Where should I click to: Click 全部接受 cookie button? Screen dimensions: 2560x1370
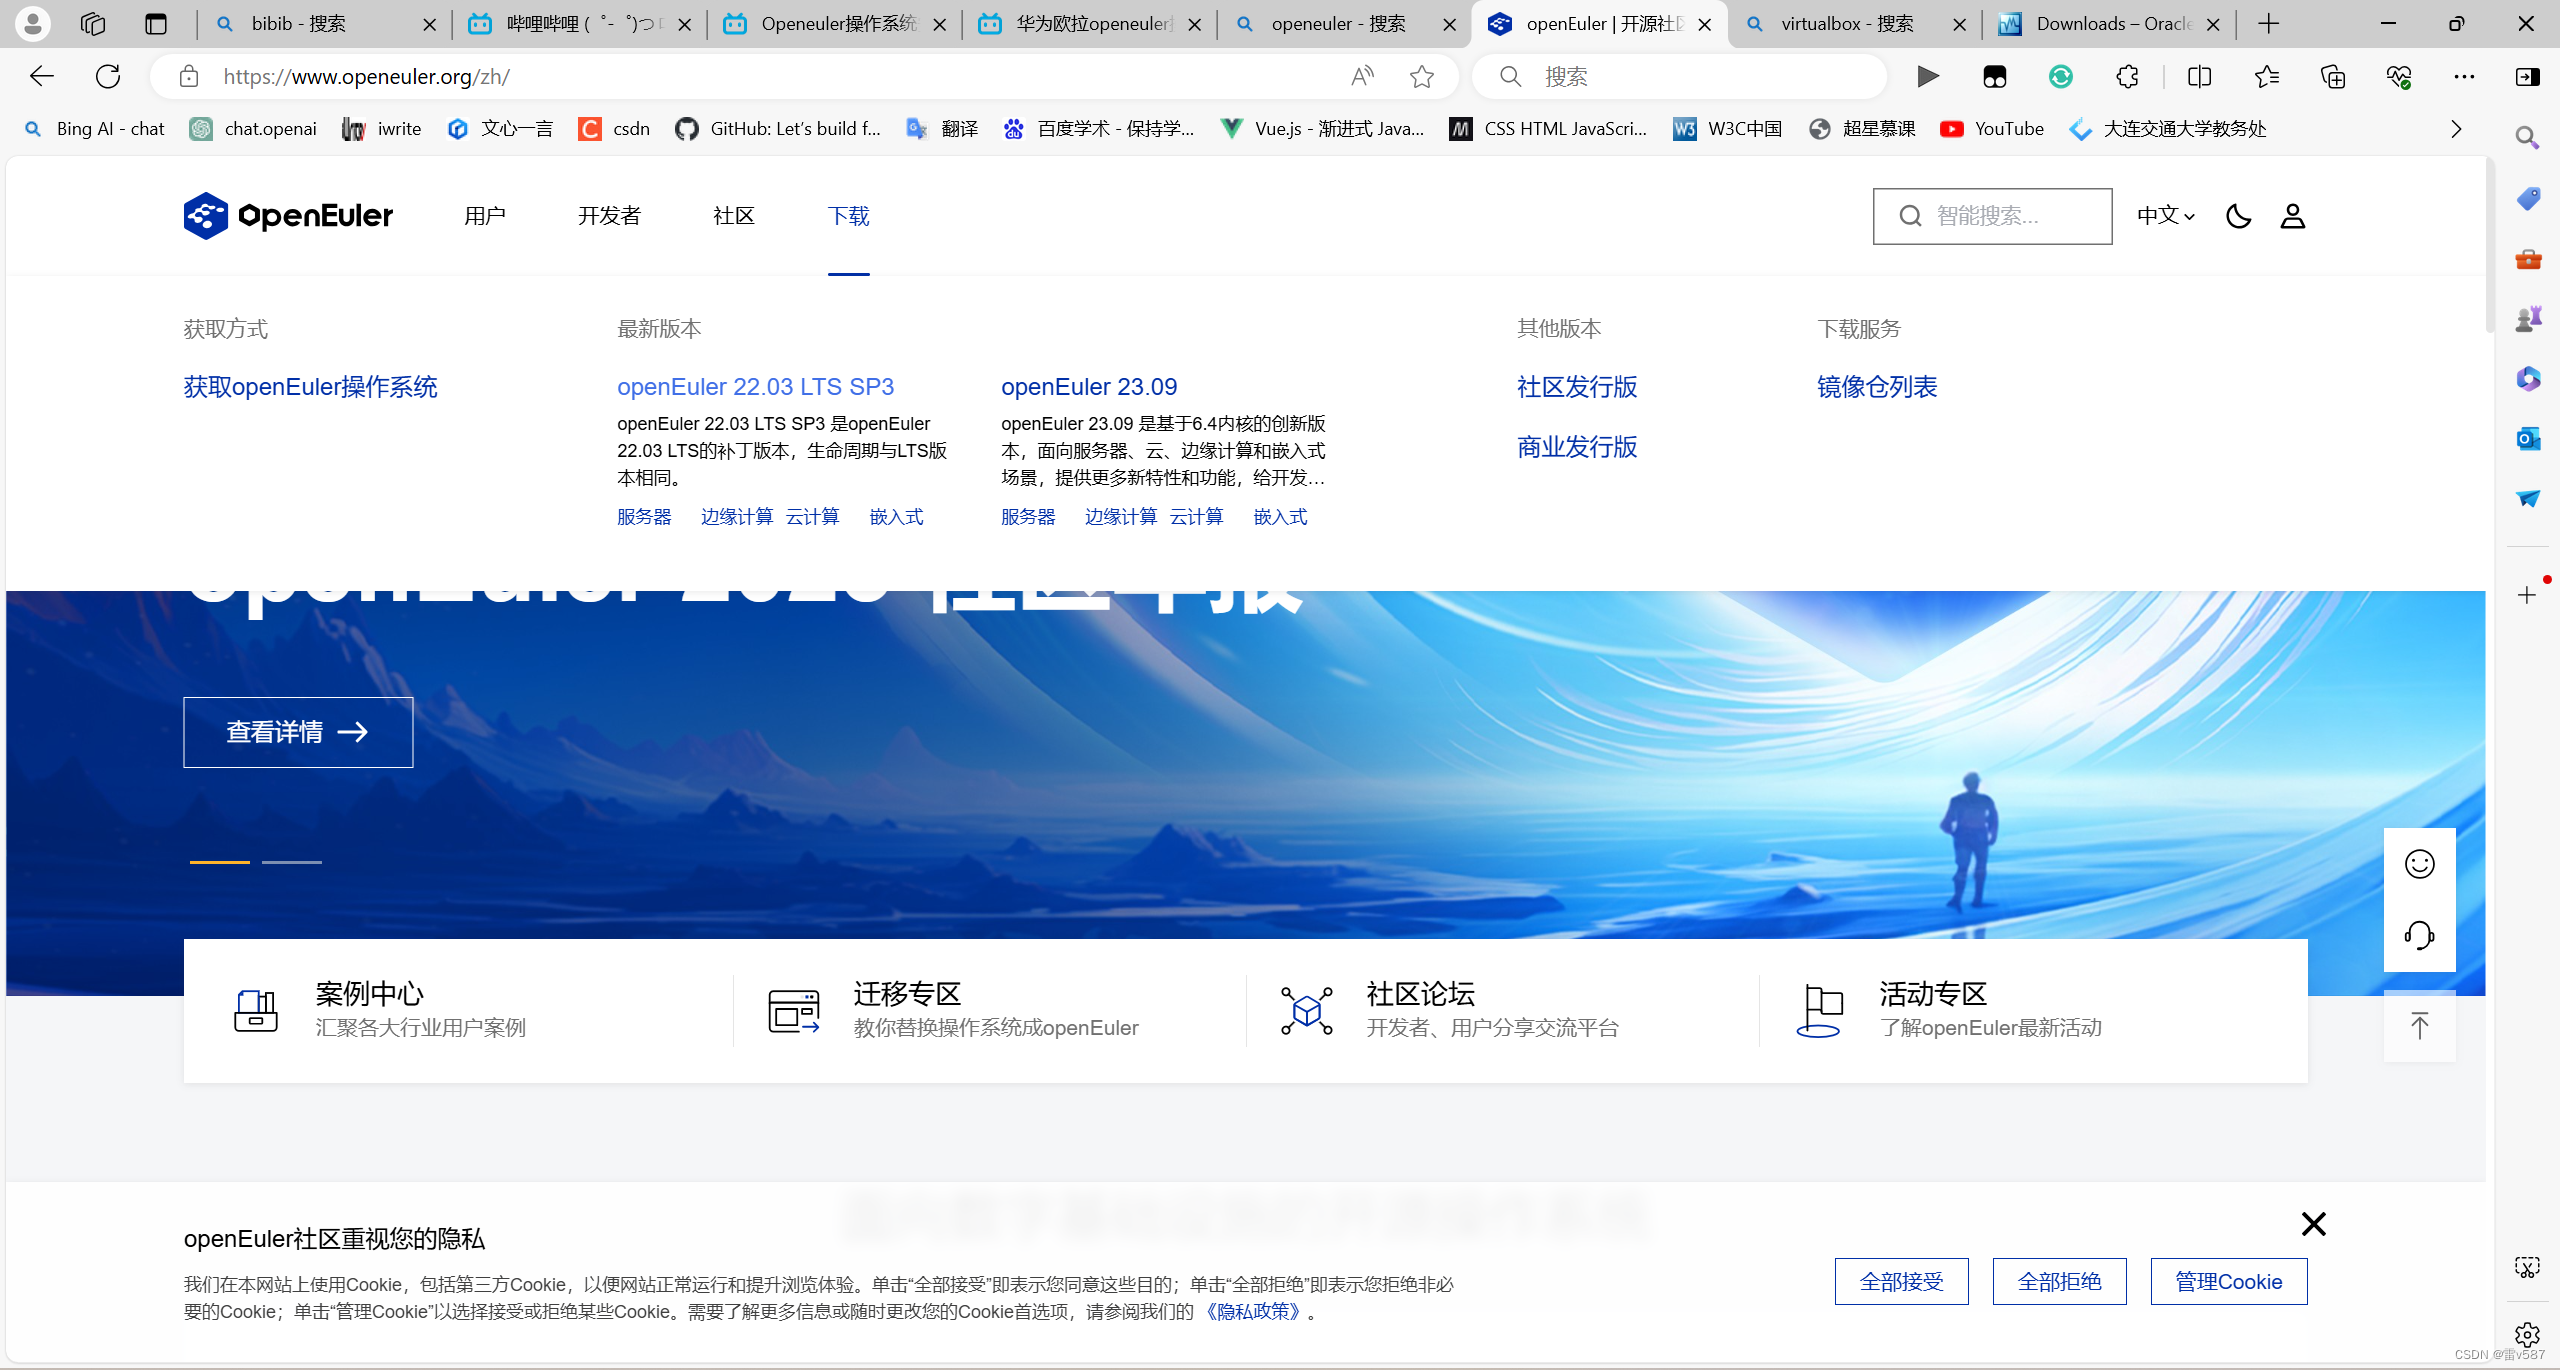pyautogui.click(x=1901, y=1282)
